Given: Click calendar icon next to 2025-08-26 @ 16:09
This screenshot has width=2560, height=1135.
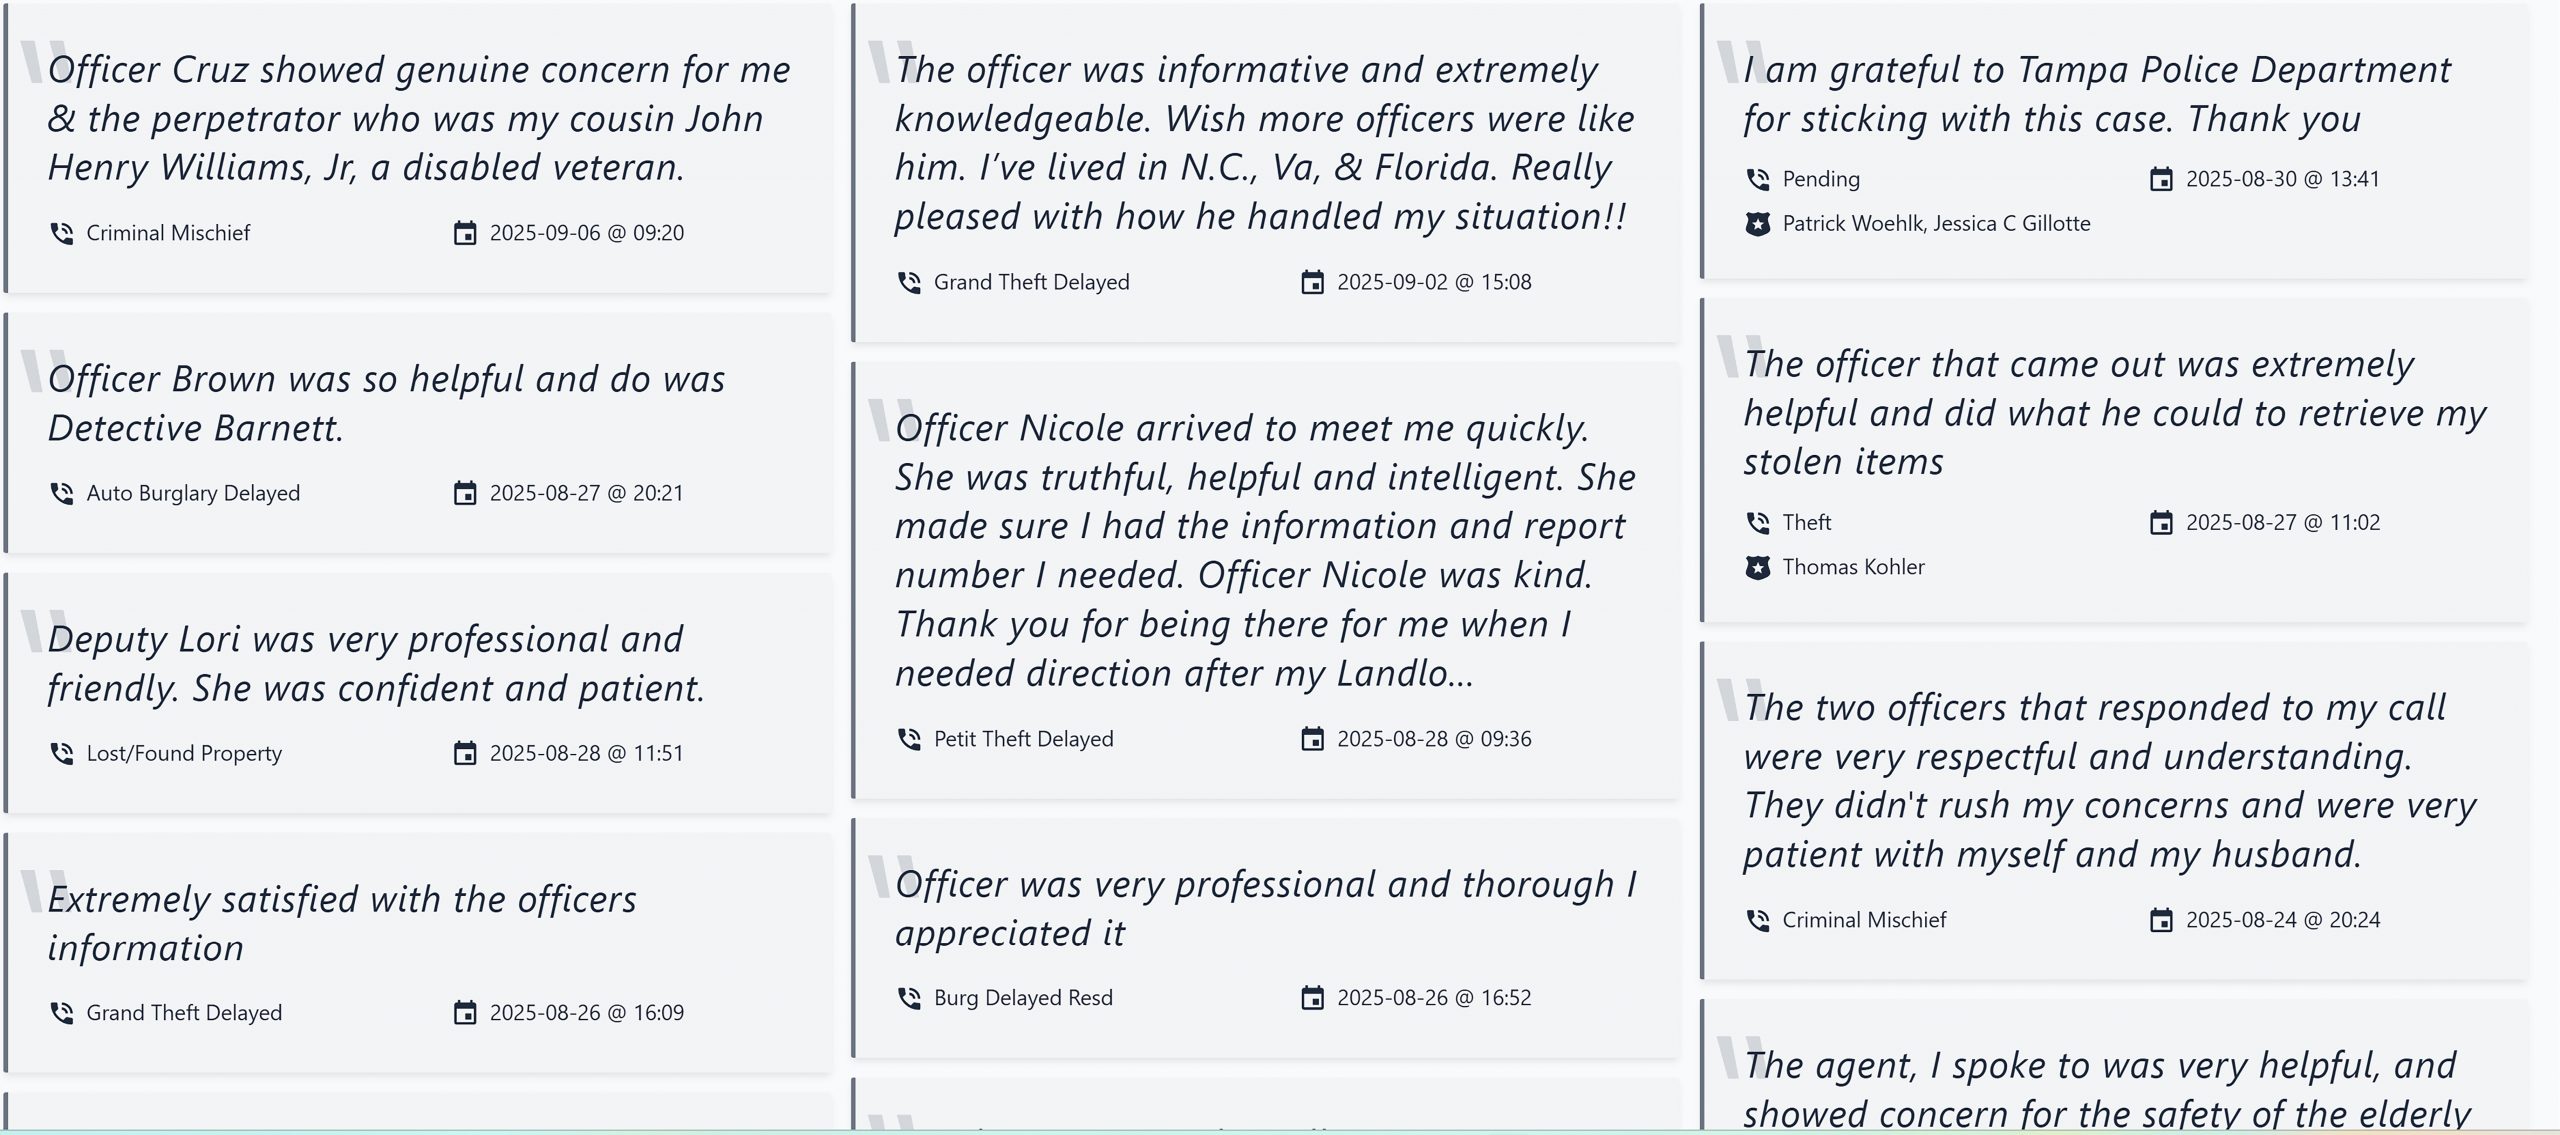Looking at the screenshot, I should coord(465,1013).
